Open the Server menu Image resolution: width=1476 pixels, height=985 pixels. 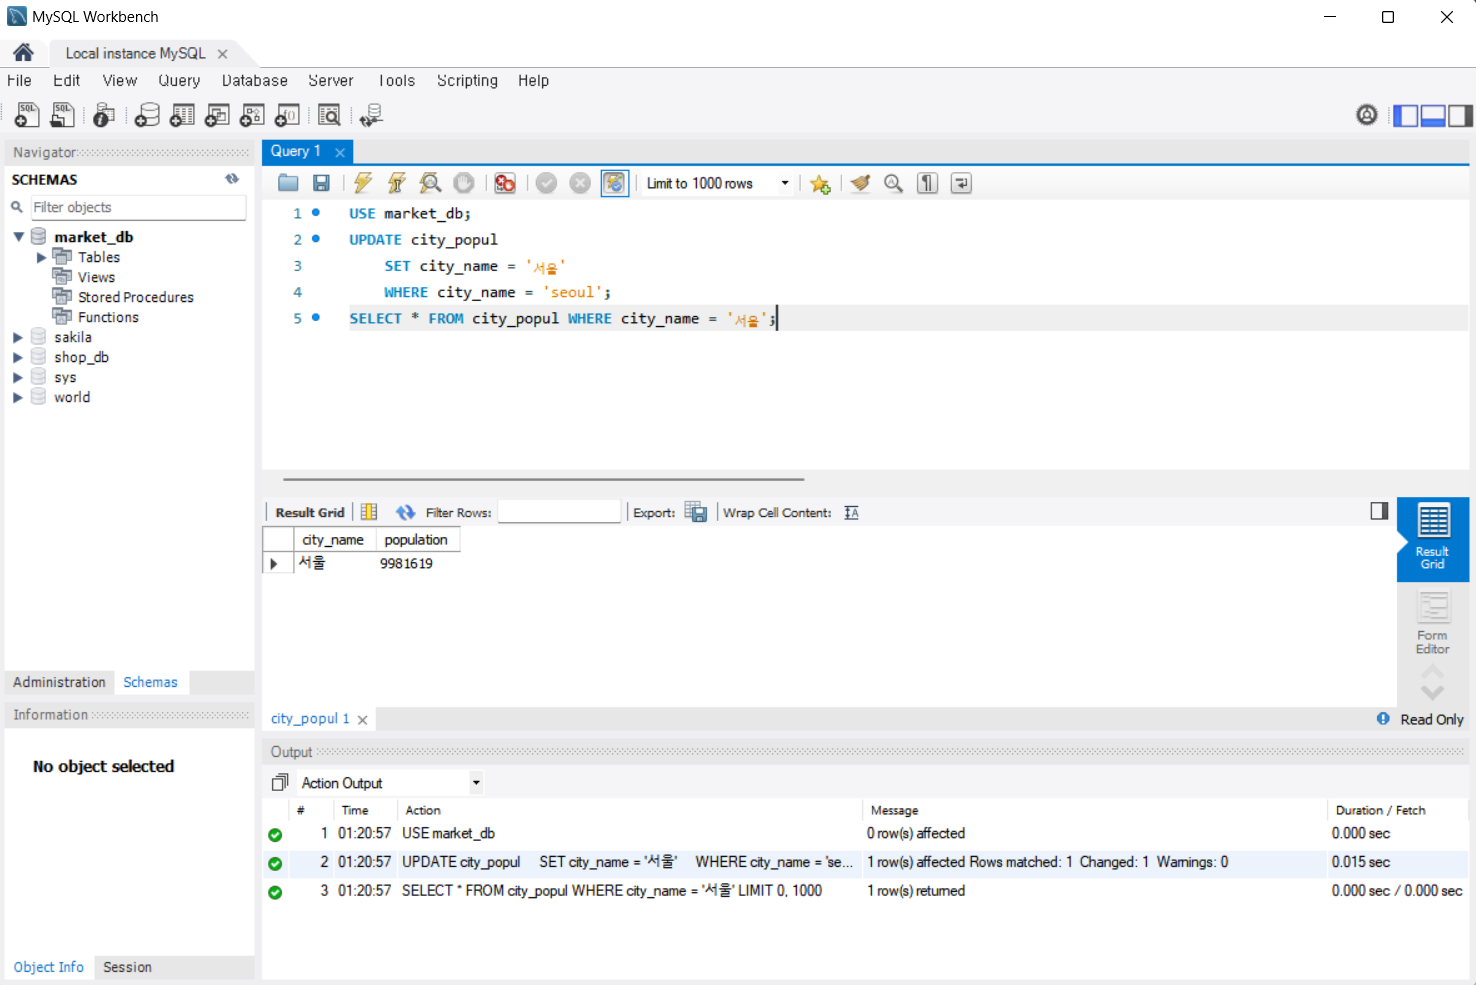click(330, 80)
